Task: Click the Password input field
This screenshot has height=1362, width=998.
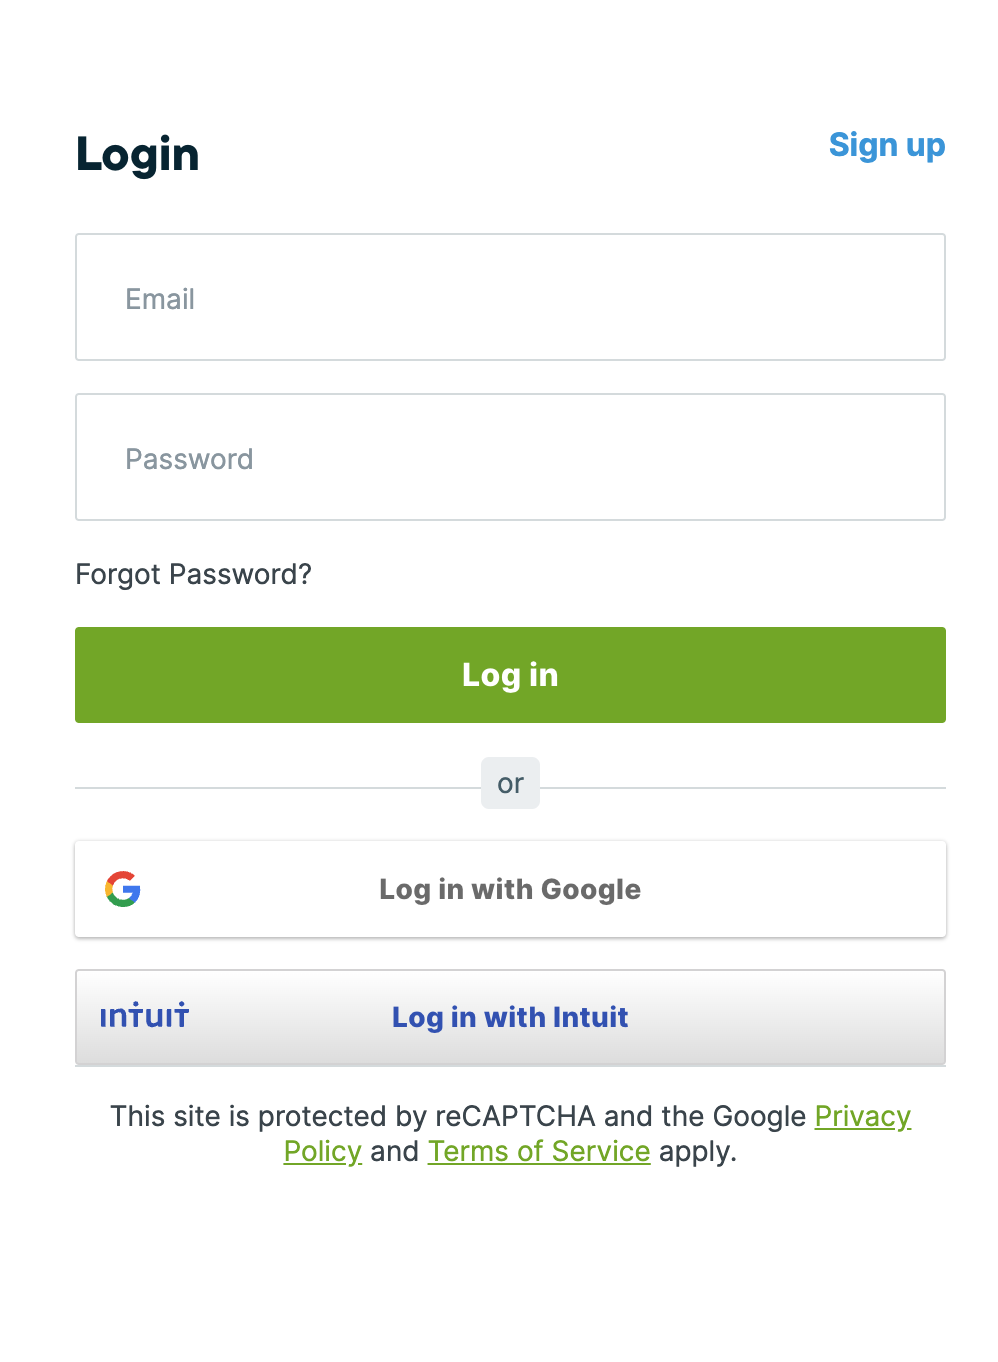Action: 510,457
